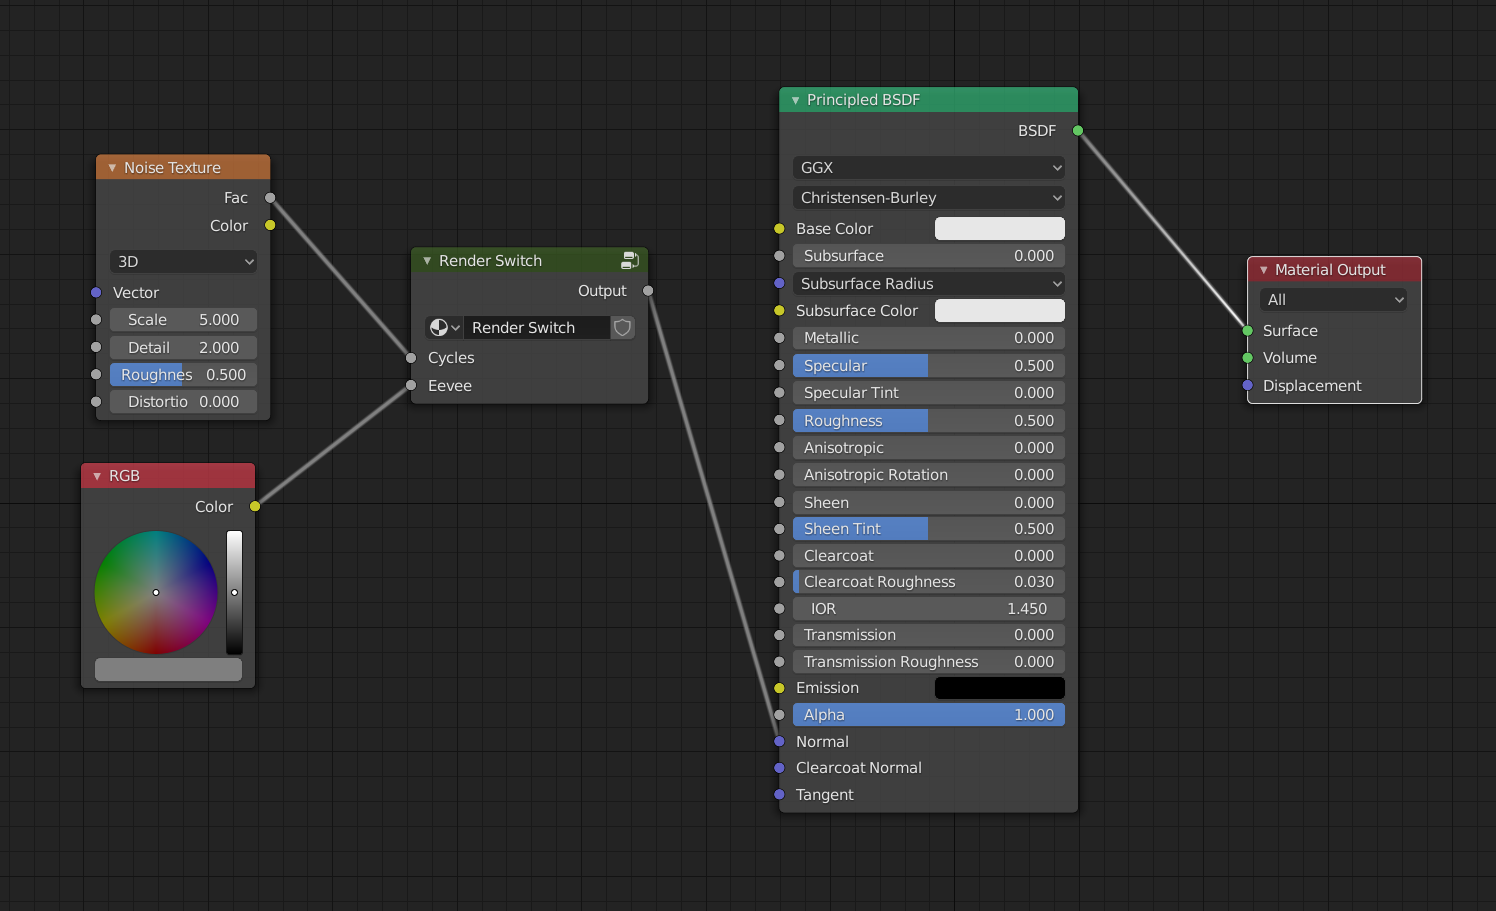The image size is (1496, 911).
Task: Click the Noise Texture Detail field
Action: [183, 348]
